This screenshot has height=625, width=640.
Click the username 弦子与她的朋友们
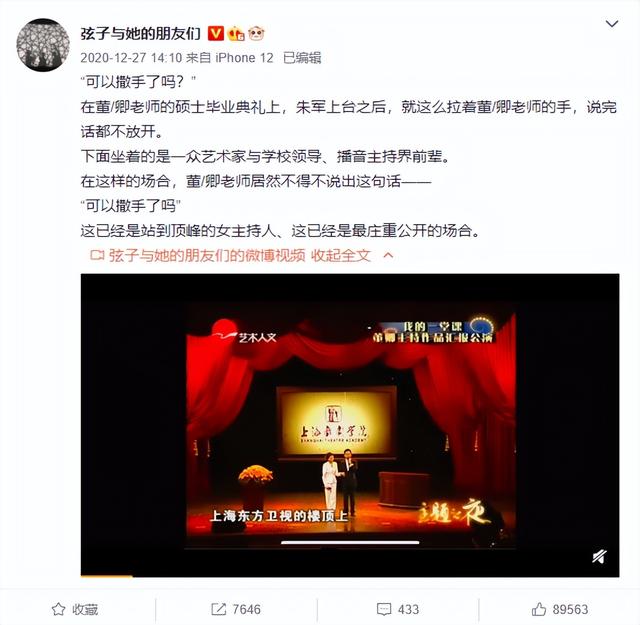click(141, 33)
